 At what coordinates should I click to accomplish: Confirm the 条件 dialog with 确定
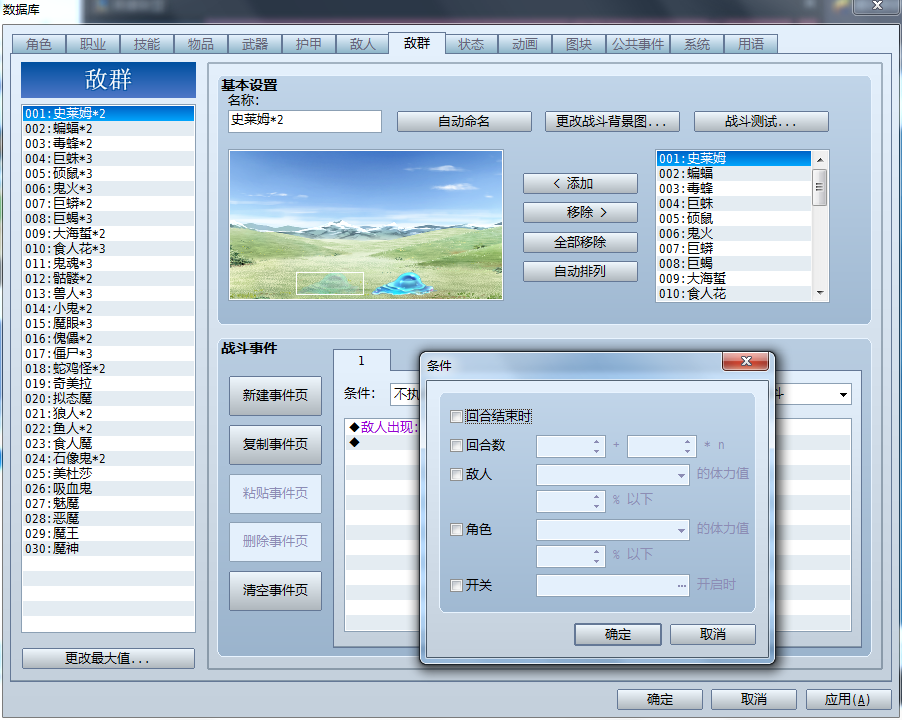coord(618,634)
